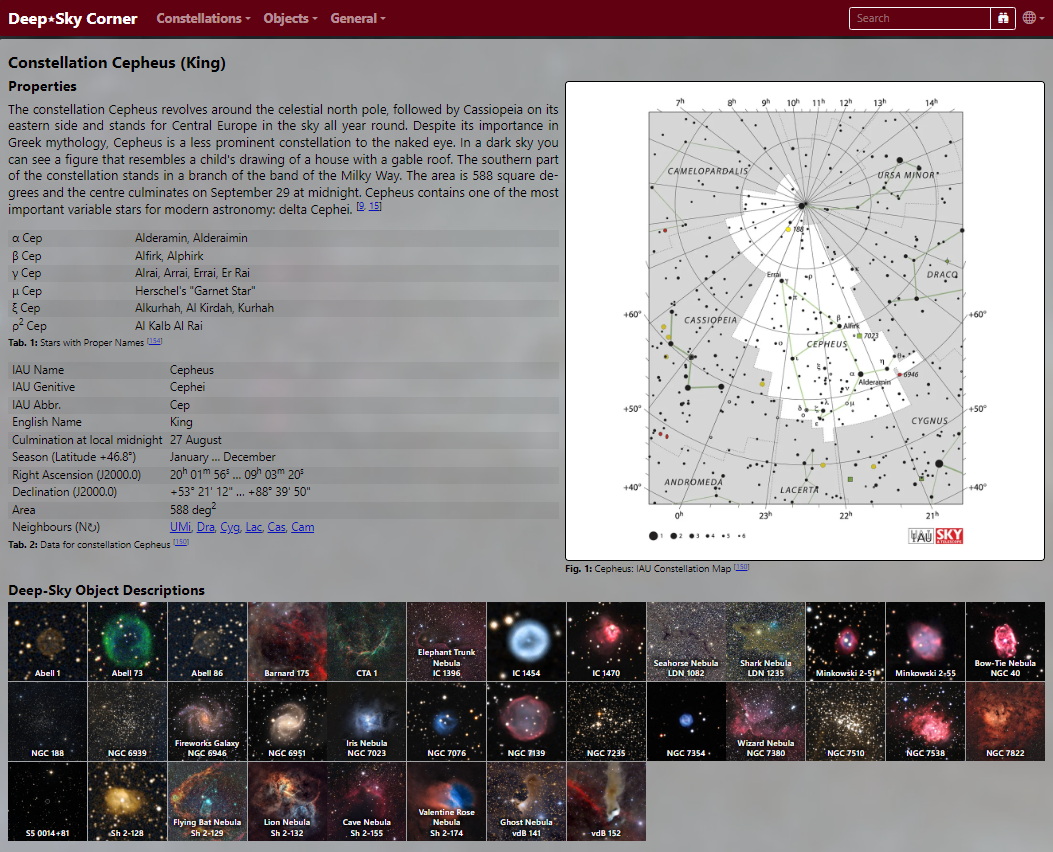This screenshot has width=1053, height=852.
Task: Open the Abell 1 thumbnail
Action: pyautogui.click(x=48, y=641)
